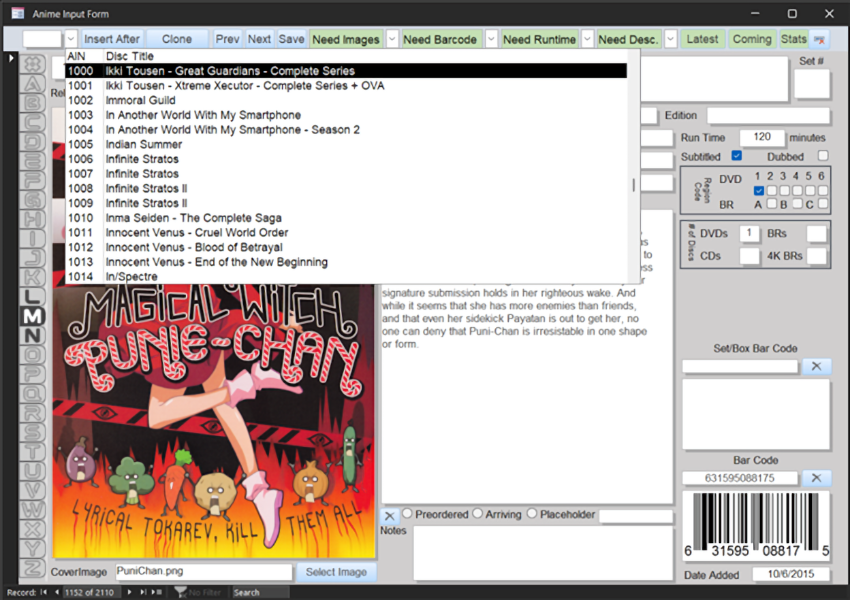
Task: Jump to titles starting with W
Action: coord(32,510)
